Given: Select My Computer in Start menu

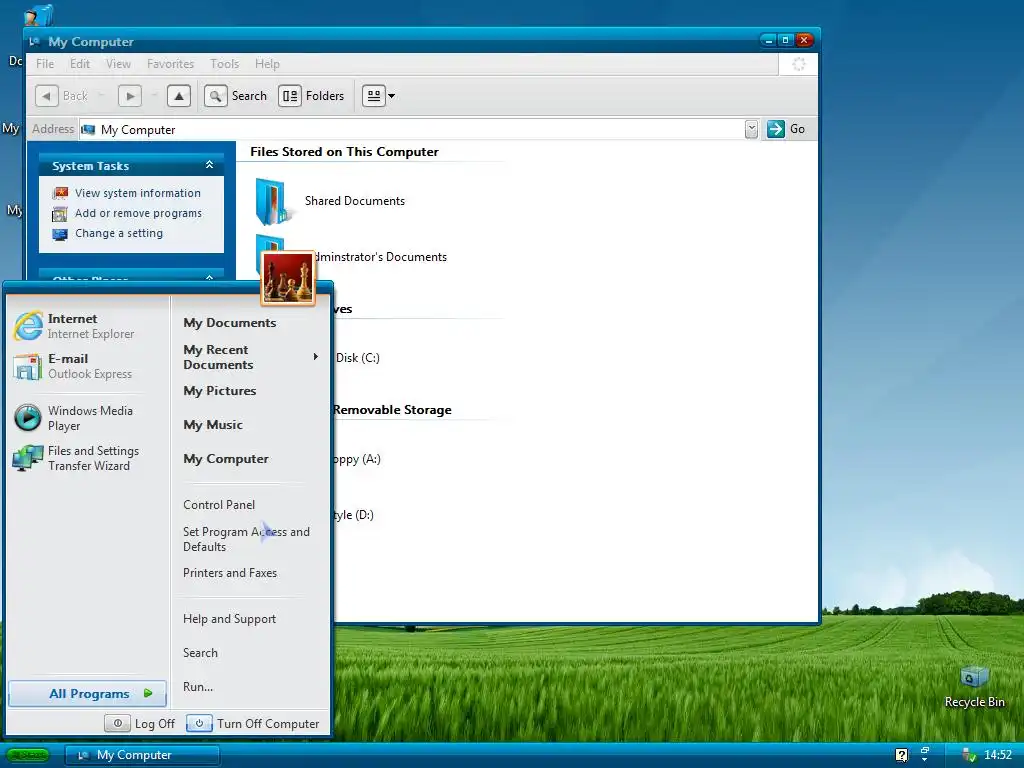Looking at the screenshot, I should pyautogui.click(x=226, y=458).
